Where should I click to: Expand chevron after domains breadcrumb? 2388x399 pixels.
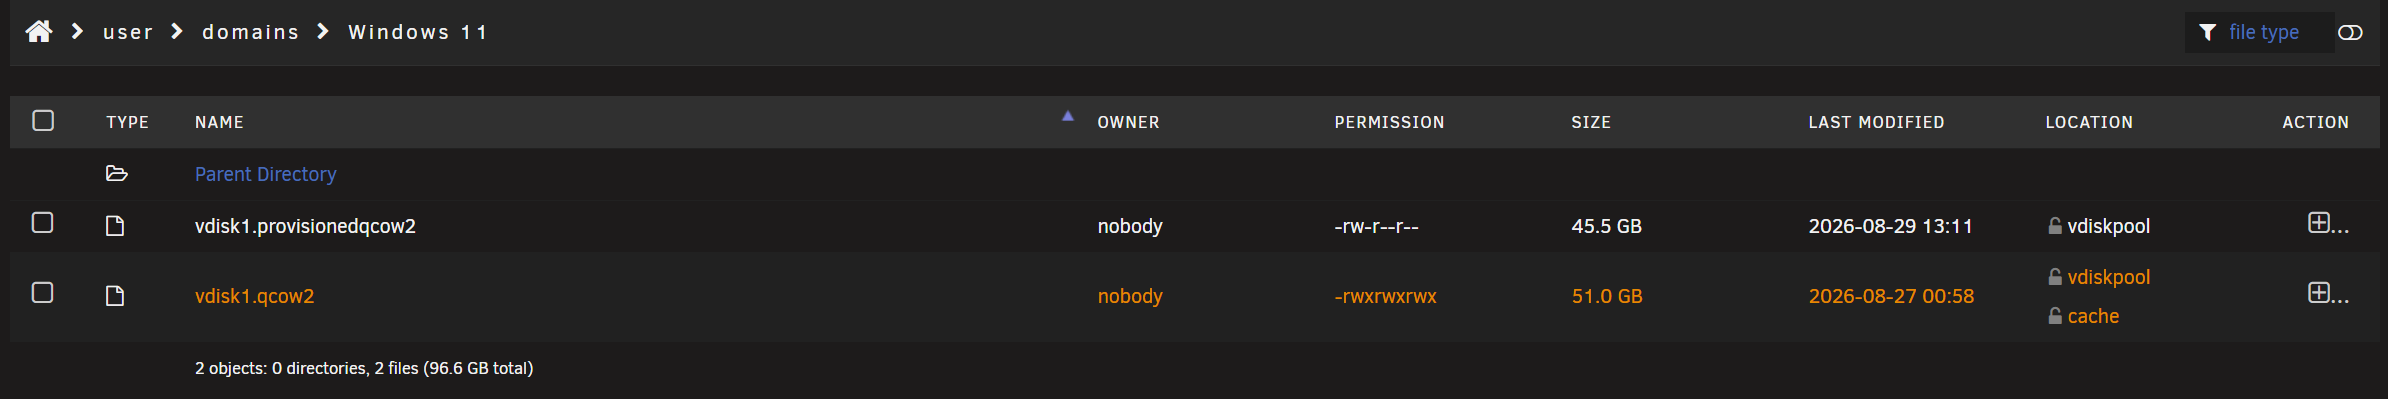coord(323,32)
